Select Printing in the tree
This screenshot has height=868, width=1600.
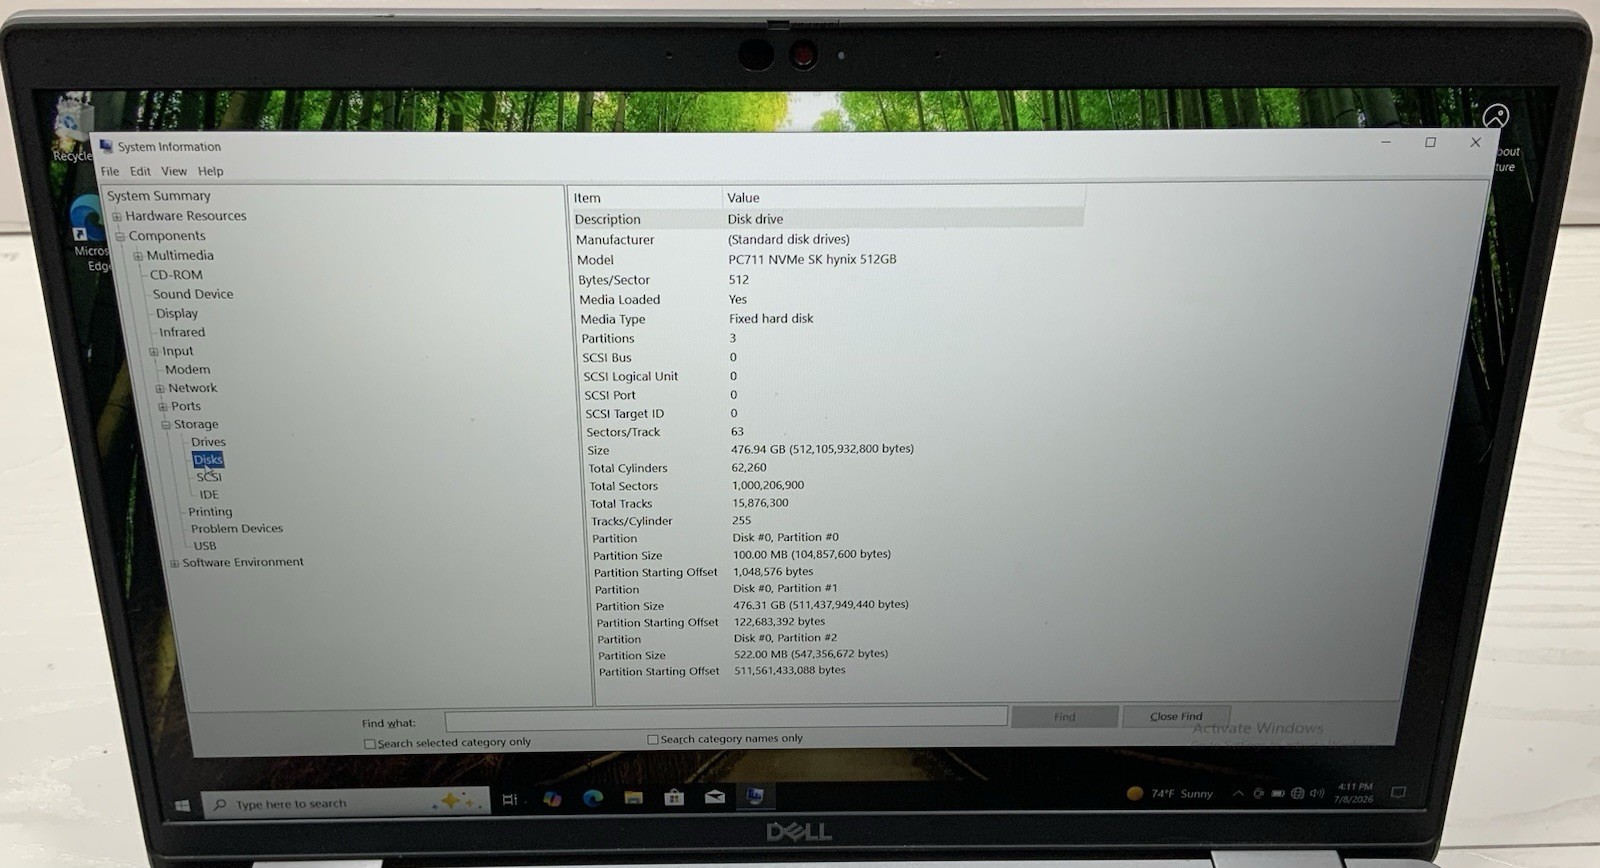pos(210,512)
